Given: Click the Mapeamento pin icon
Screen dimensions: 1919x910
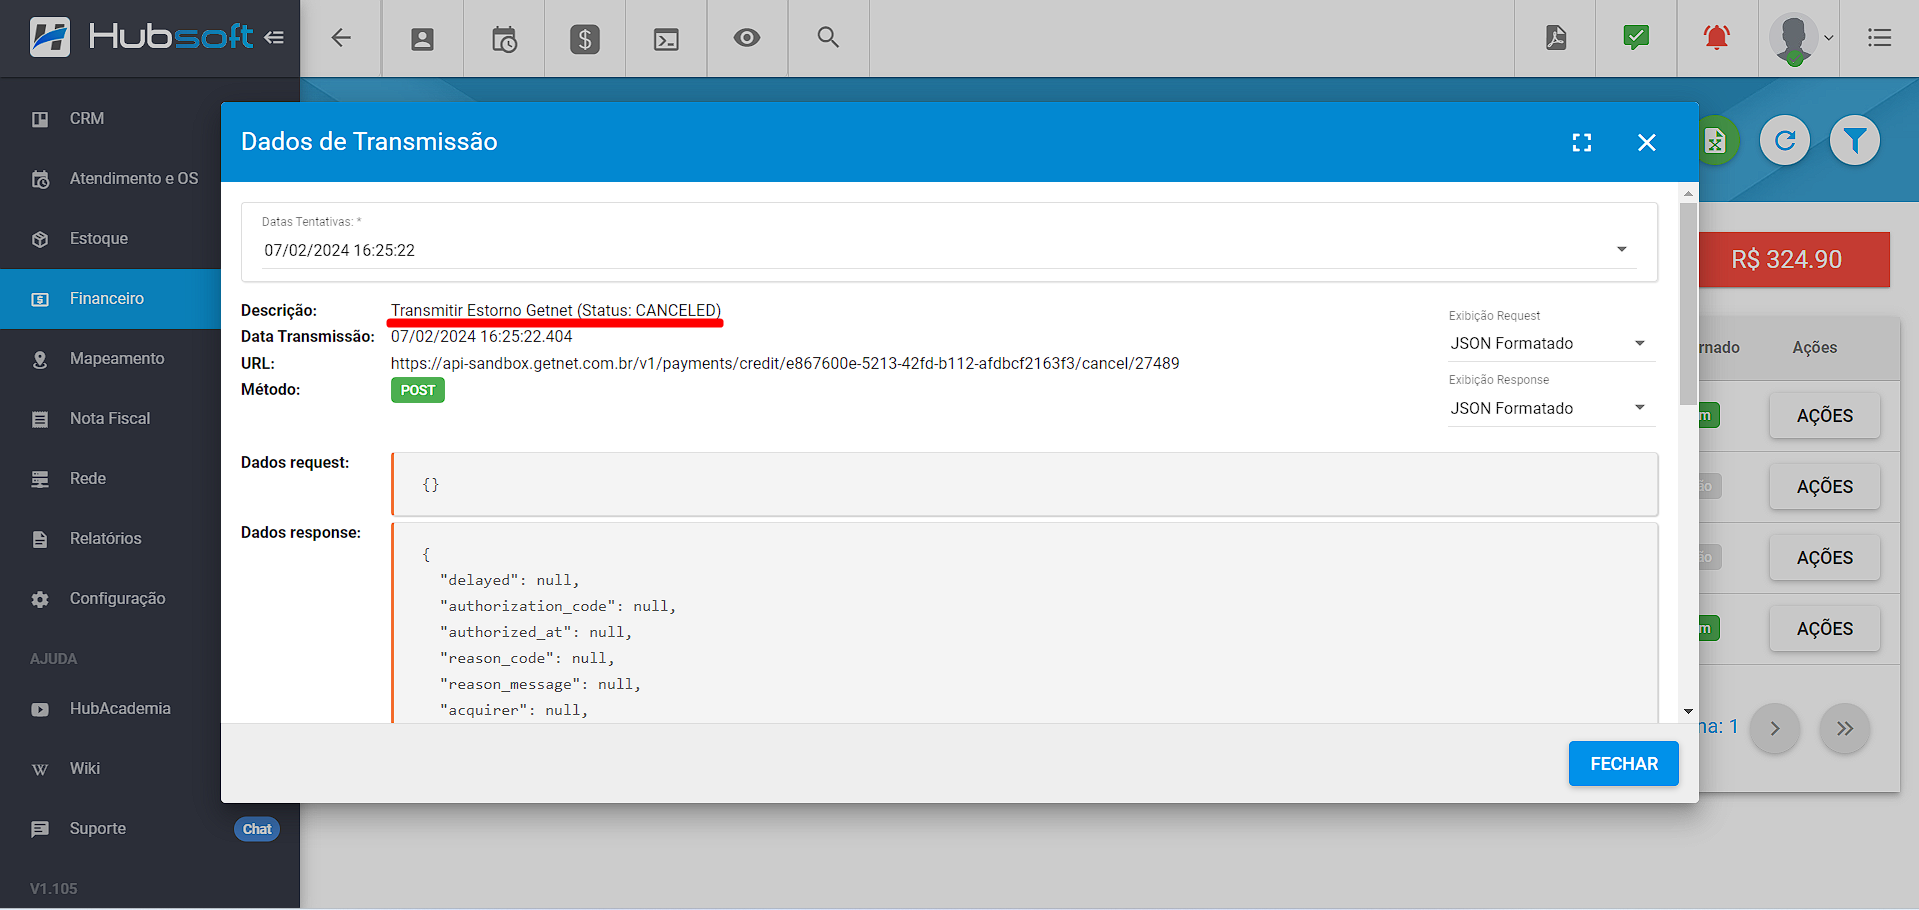Looking at the screenshot, I should pos(40,360).
